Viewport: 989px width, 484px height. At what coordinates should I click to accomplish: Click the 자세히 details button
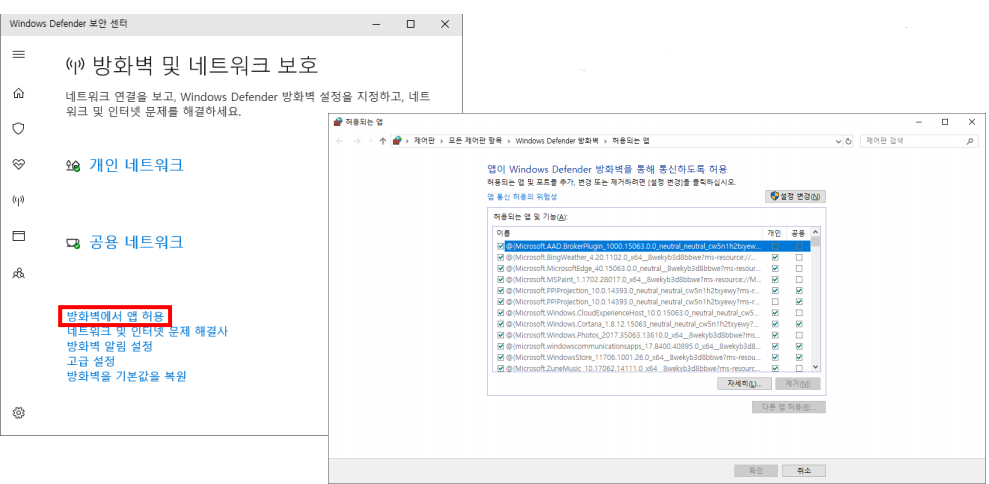(742, 384)
